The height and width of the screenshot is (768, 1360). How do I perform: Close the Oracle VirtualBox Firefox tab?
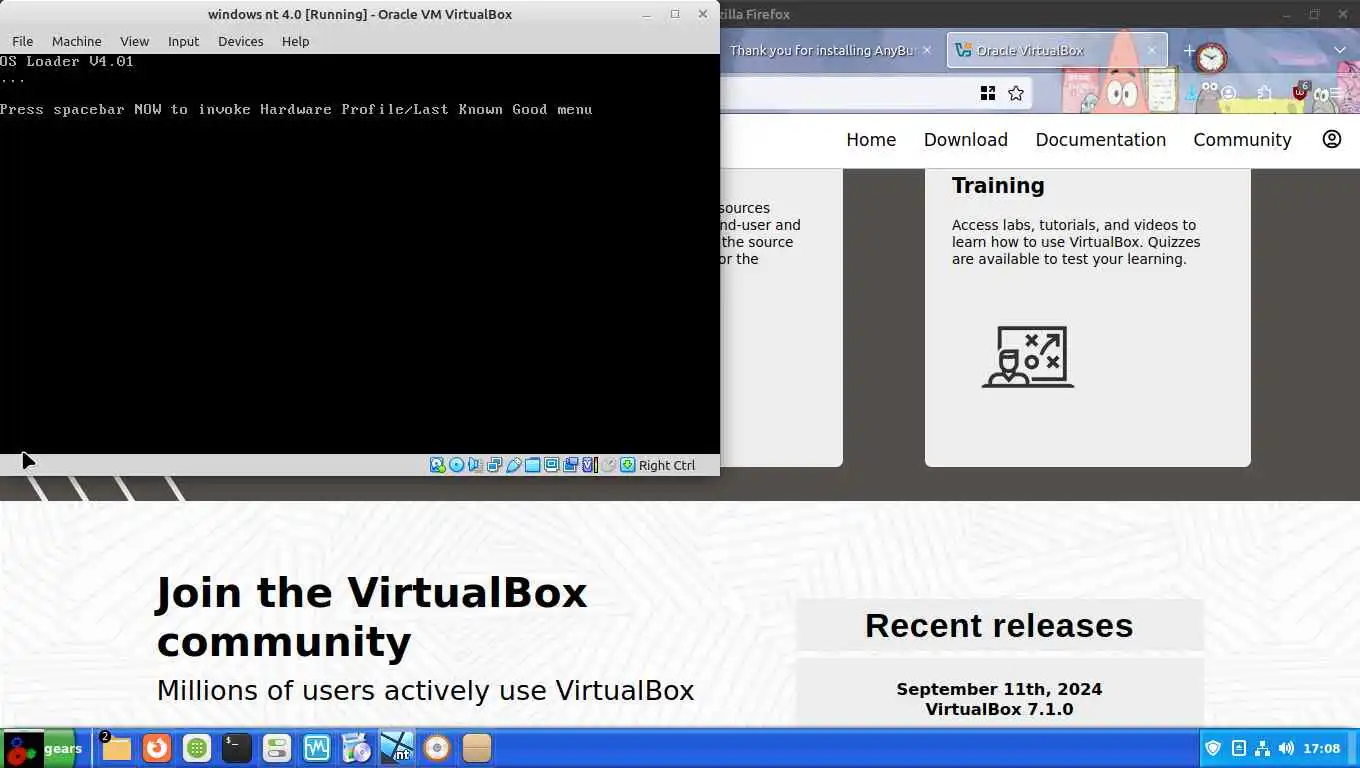coord(1151,50)
